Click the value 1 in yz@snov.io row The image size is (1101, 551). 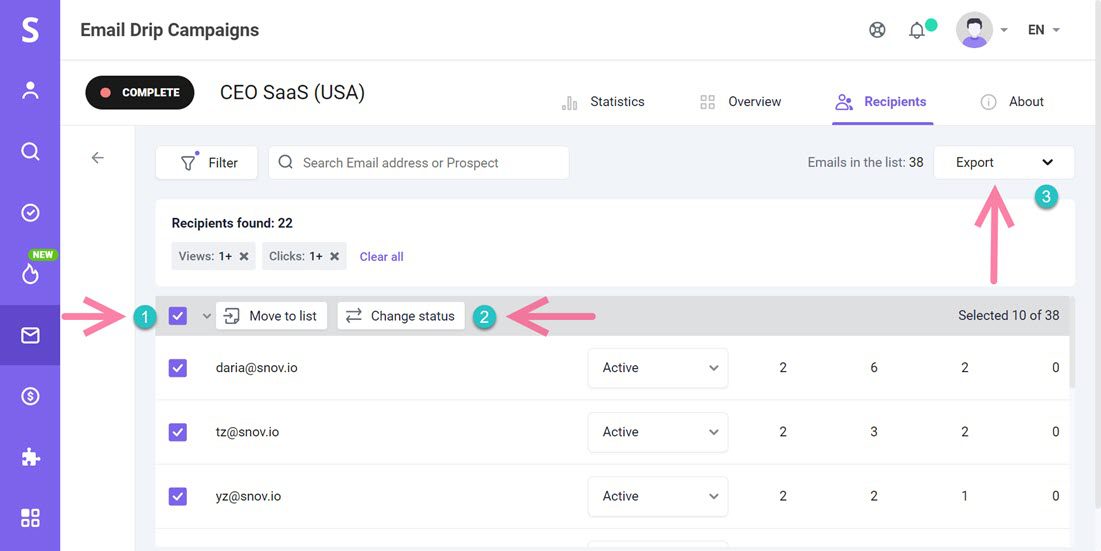965,496
